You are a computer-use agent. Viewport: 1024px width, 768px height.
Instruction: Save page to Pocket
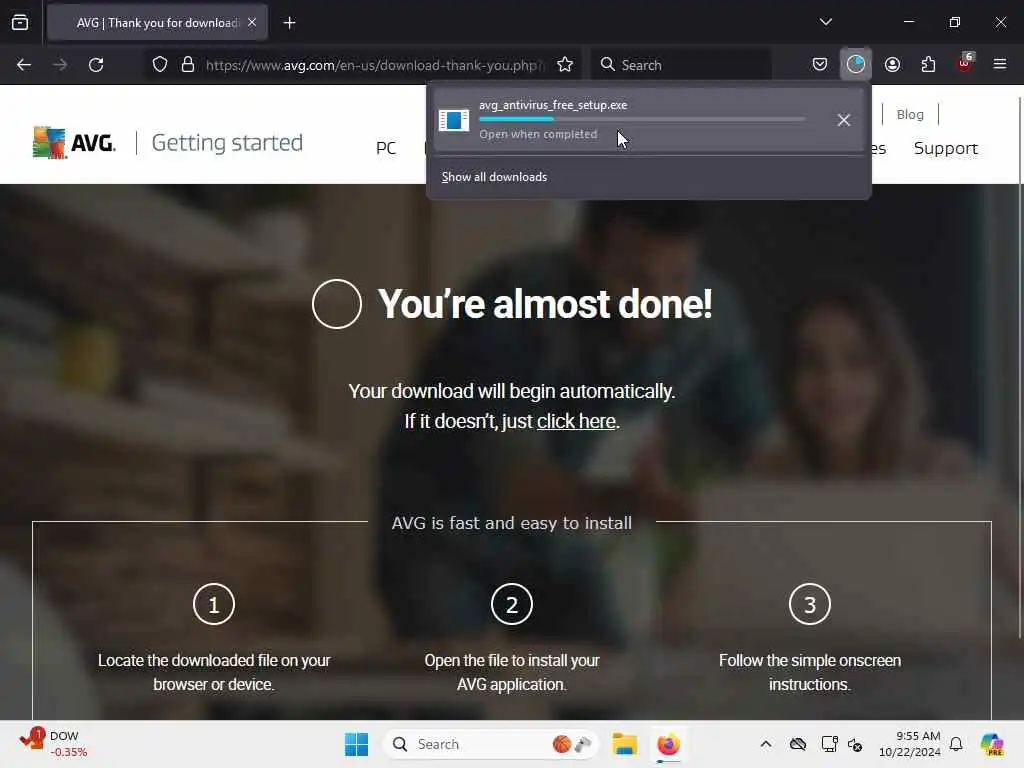pyautogui.click(x=820, y=65)
